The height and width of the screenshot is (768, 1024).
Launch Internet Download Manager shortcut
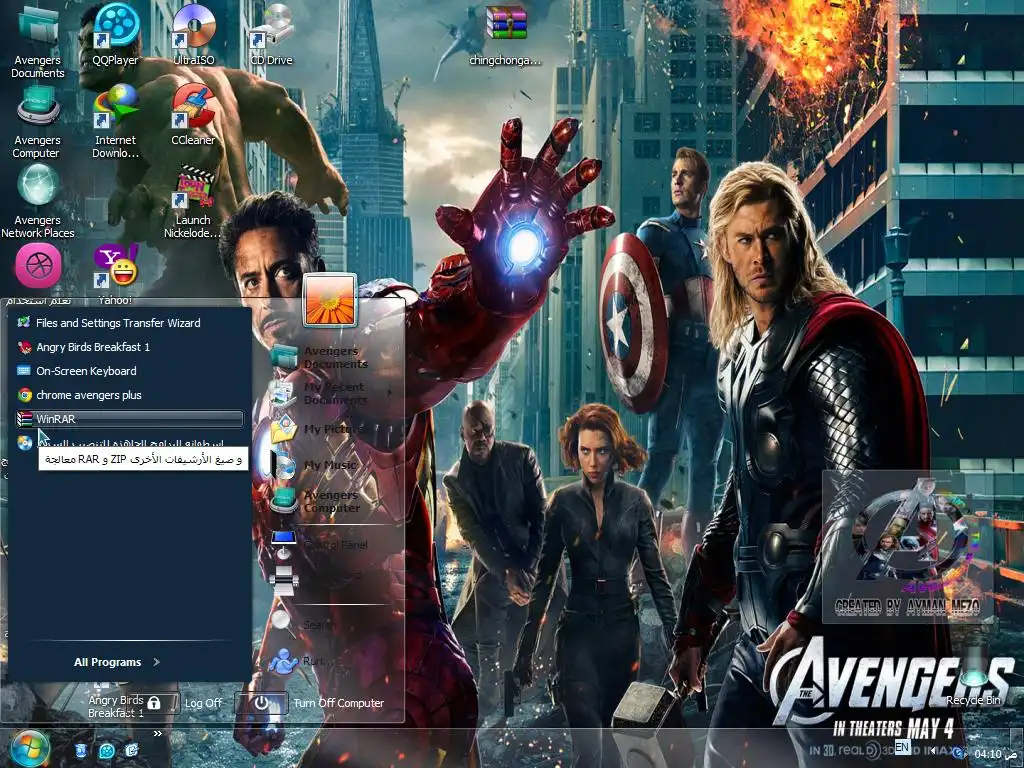116,122
